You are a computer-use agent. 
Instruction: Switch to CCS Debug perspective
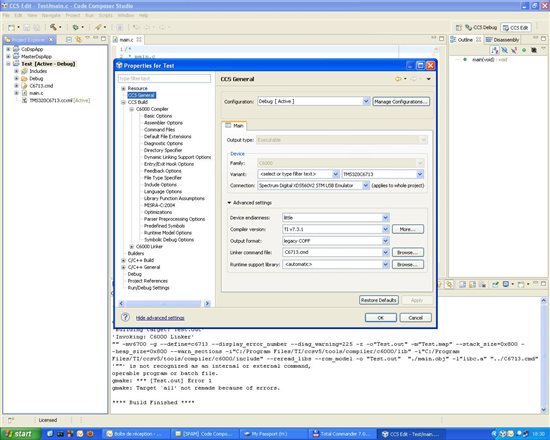point(481,27)
